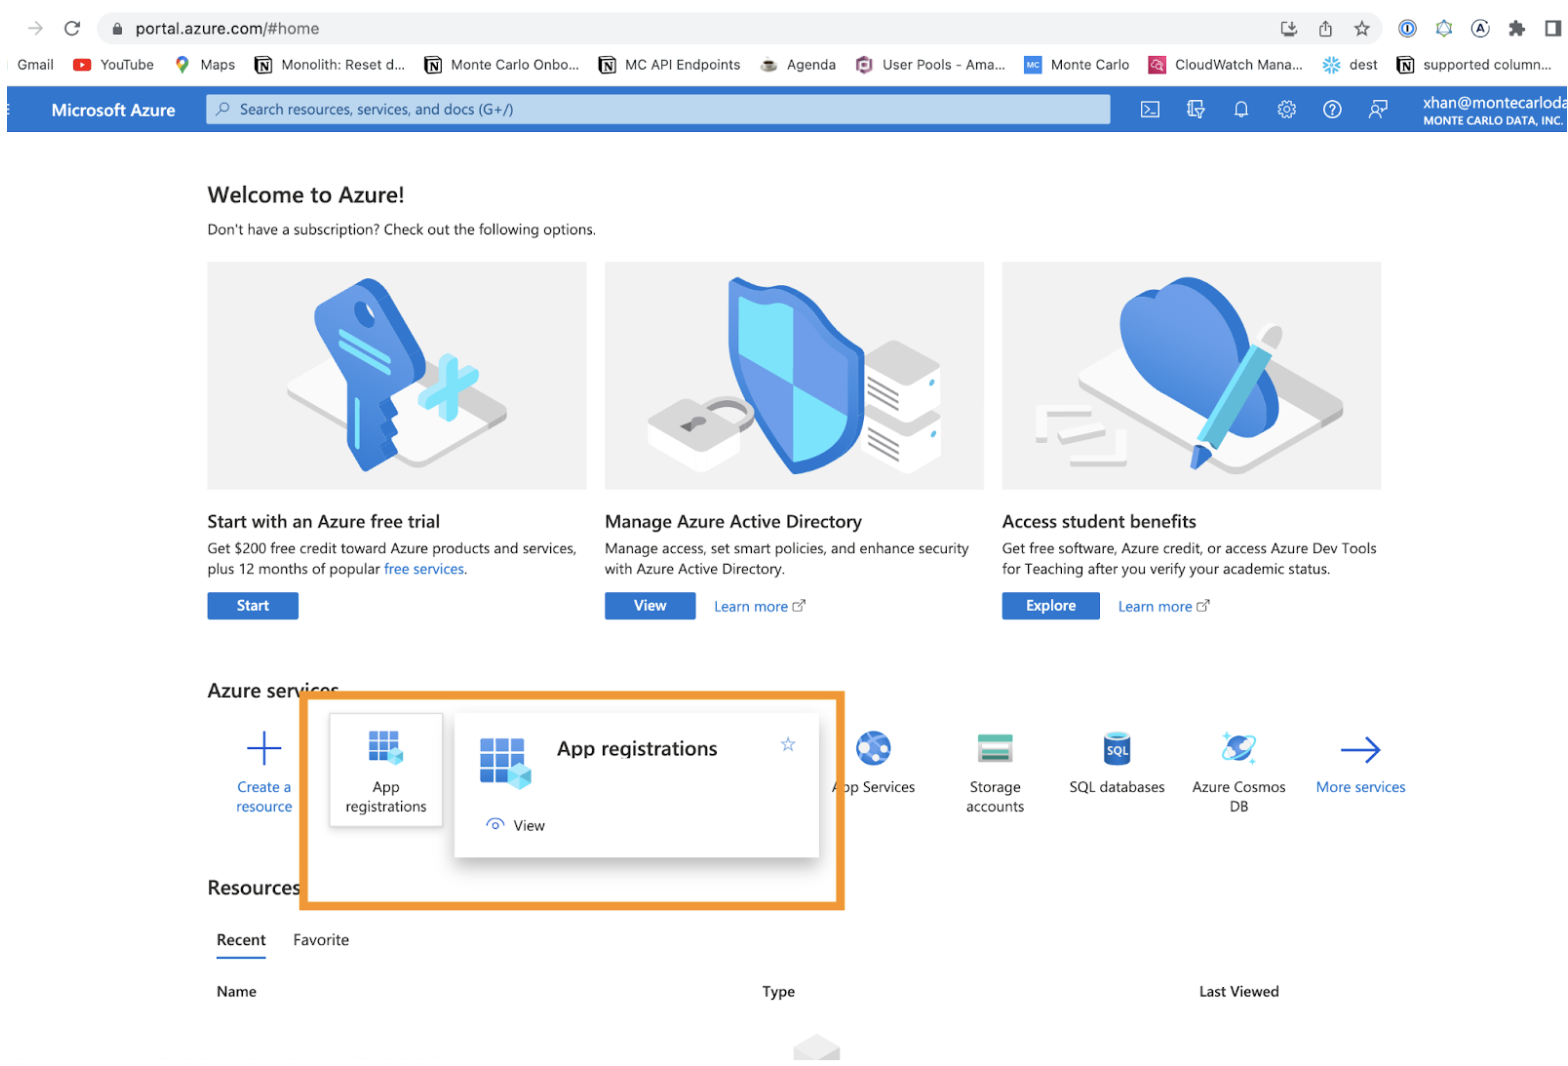Open the YouTube bookmark
The height and width of the screenshot is (1066, 1568).
(x=114, y=64)
